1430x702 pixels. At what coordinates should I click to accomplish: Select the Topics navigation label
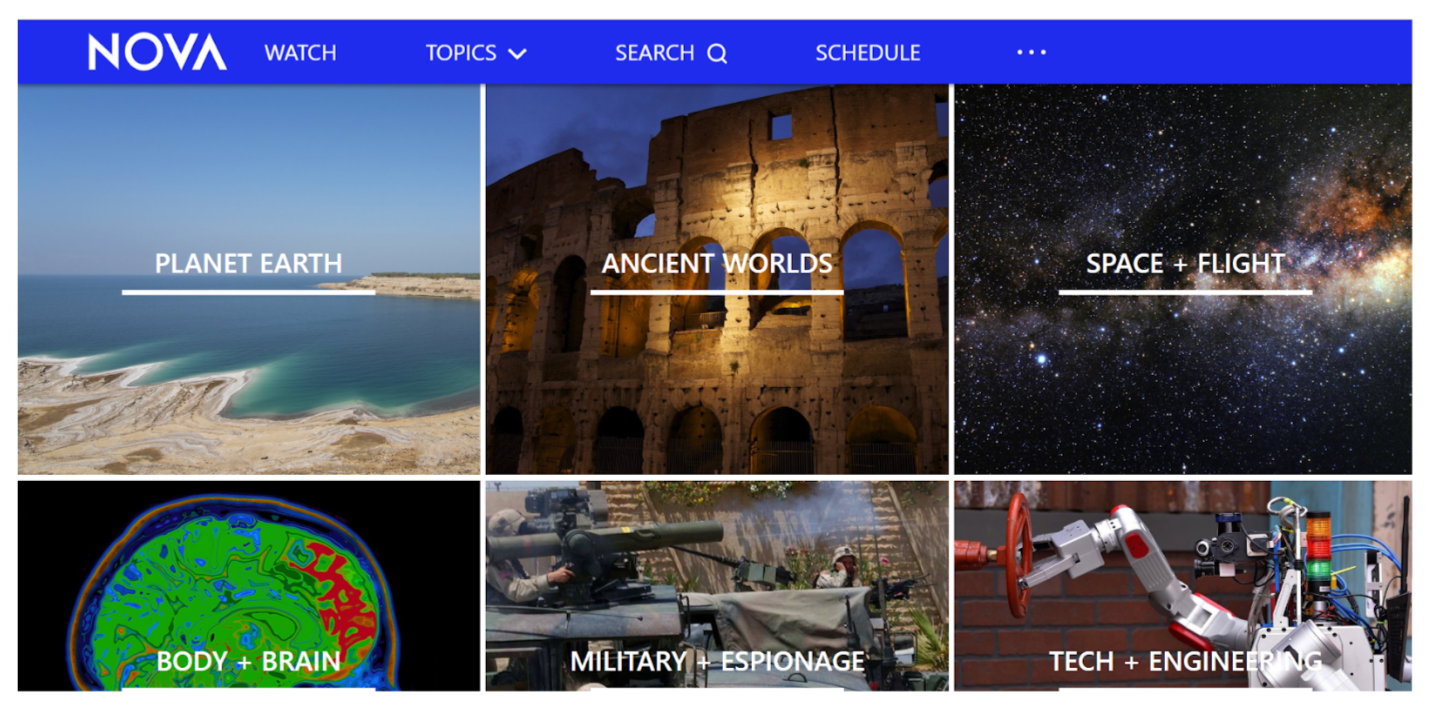460,53
